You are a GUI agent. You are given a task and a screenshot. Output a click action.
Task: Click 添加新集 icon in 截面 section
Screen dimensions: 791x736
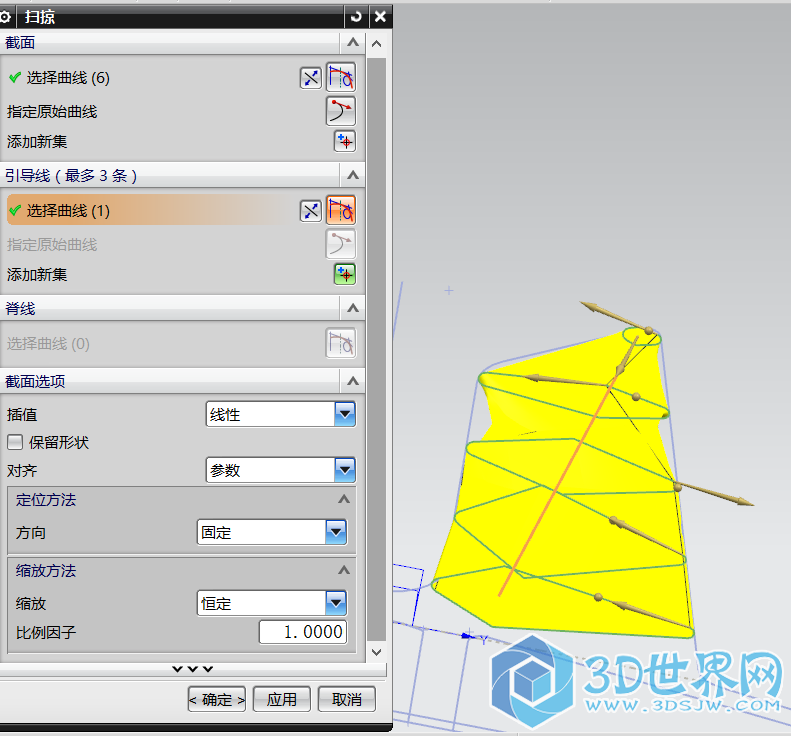345,141
